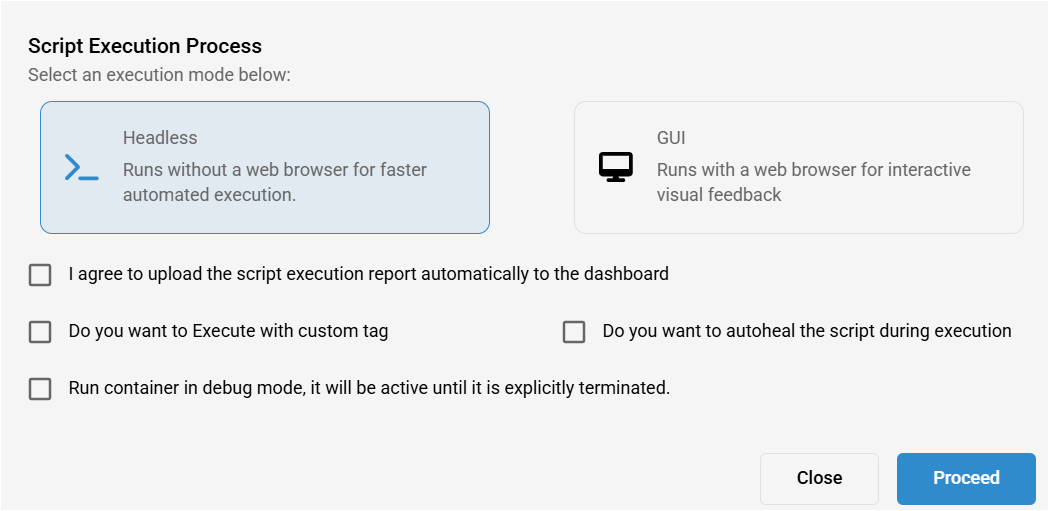1049x511 pixels.
Task: Click the "Script Execution Process" heading
Action: tap(145, 46)
